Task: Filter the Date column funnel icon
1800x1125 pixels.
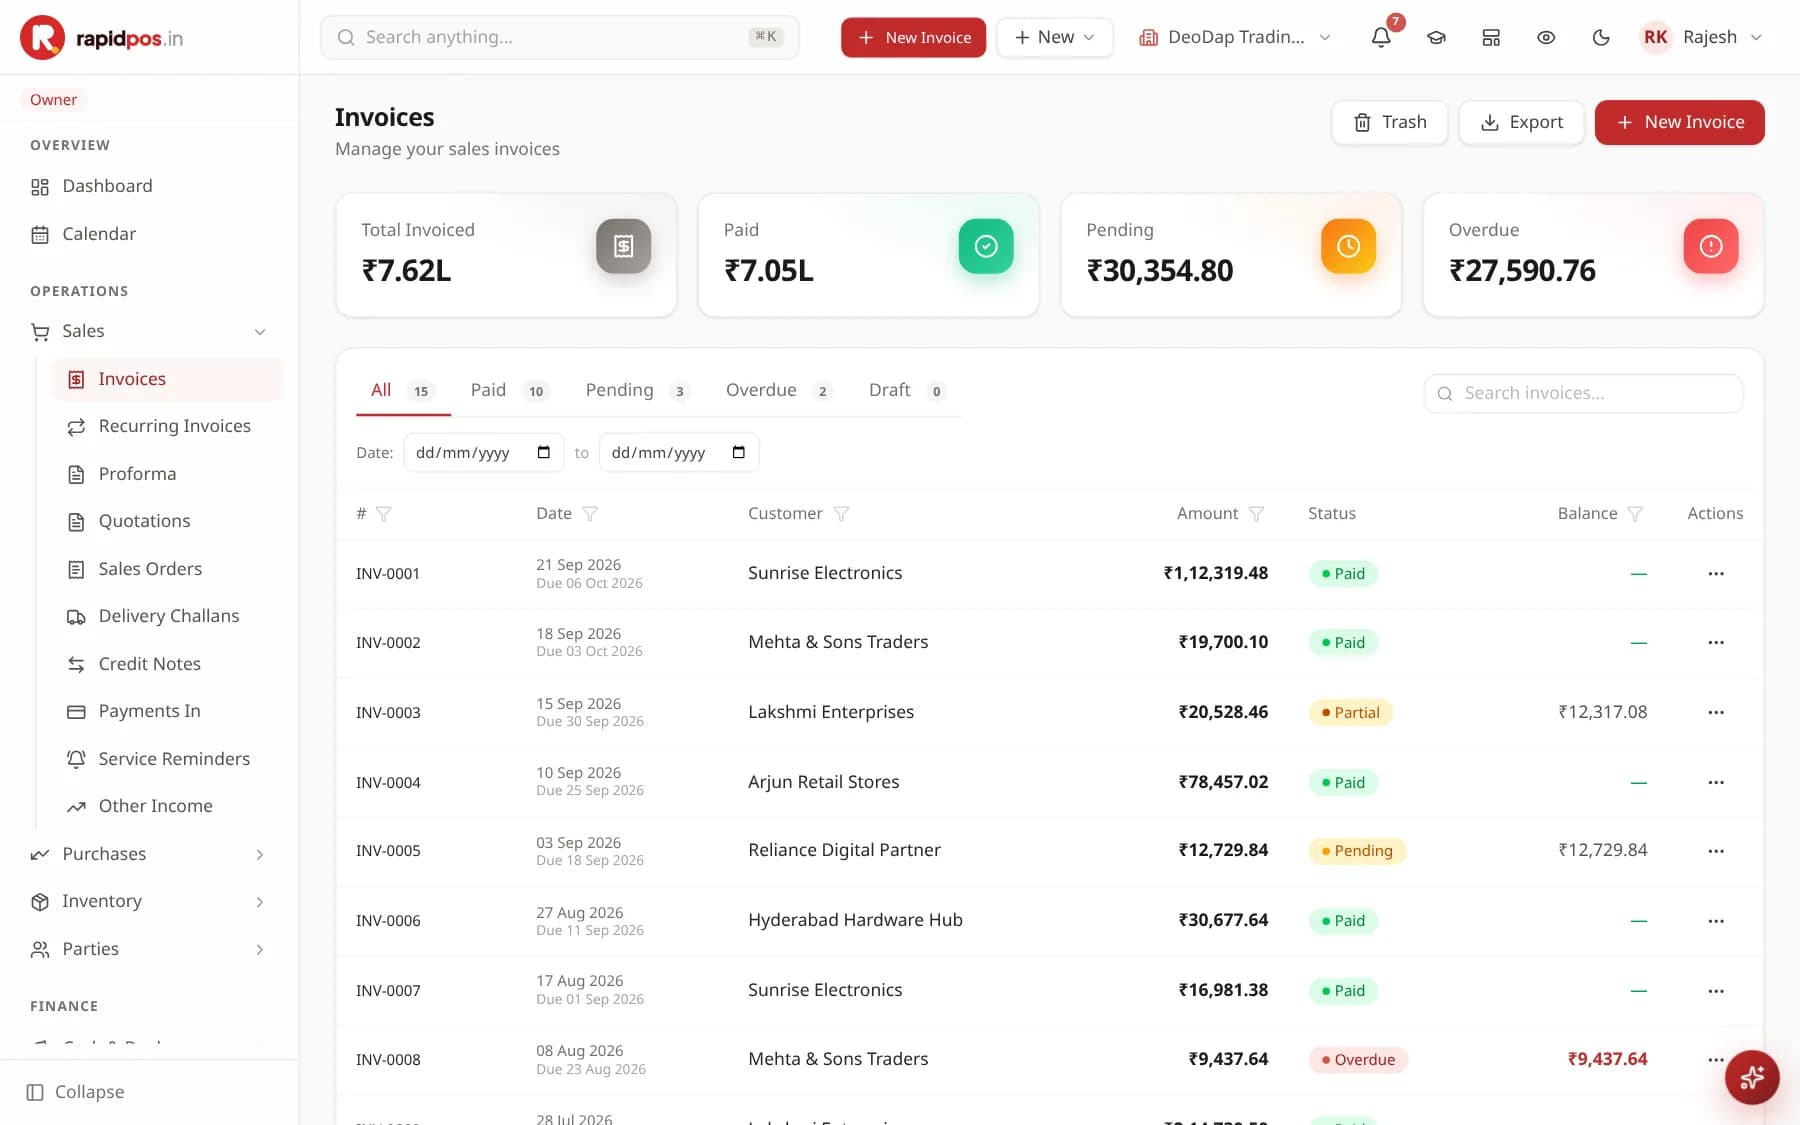Action: [x=590, y=514]
